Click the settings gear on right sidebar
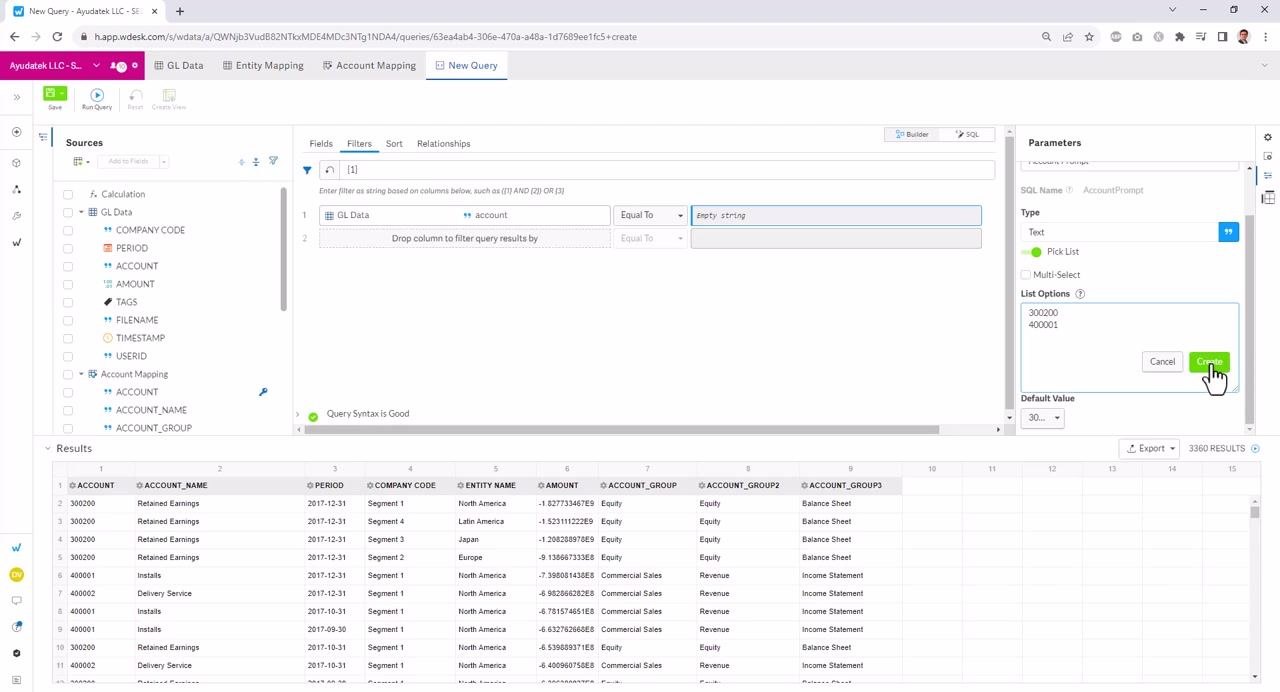1280x692 pixels. click(x=1268, y=138)
